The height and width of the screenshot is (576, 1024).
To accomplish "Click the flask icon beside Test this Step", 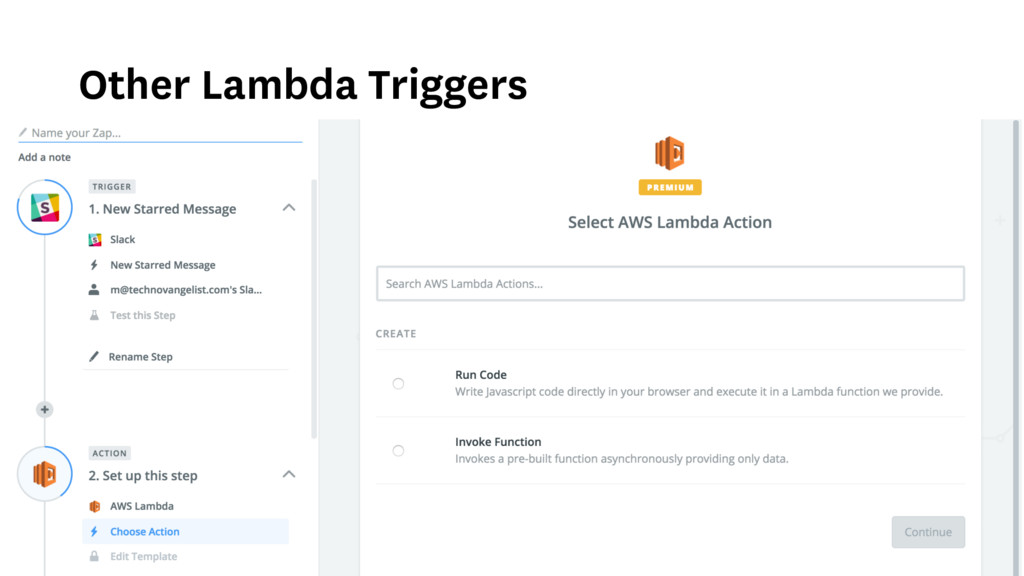I will coord(94,315).
